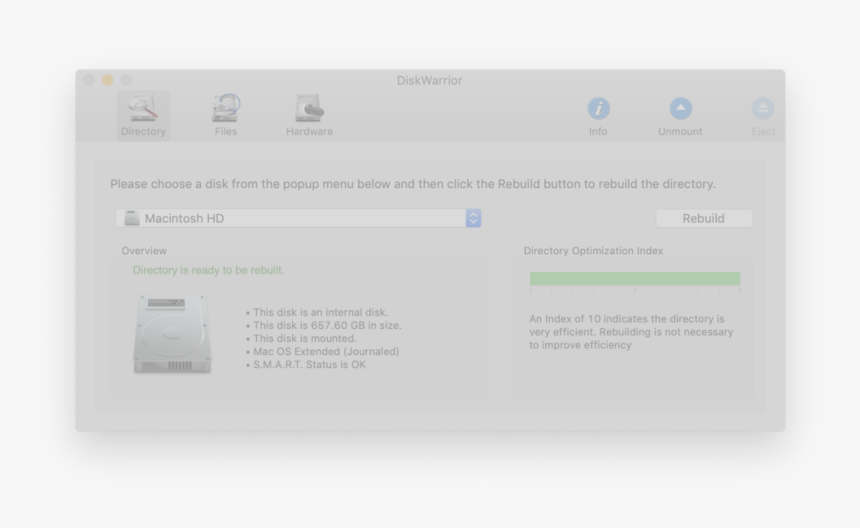Click 'S.M.A.R.T. Status is OK' line

tap(309, 365)
